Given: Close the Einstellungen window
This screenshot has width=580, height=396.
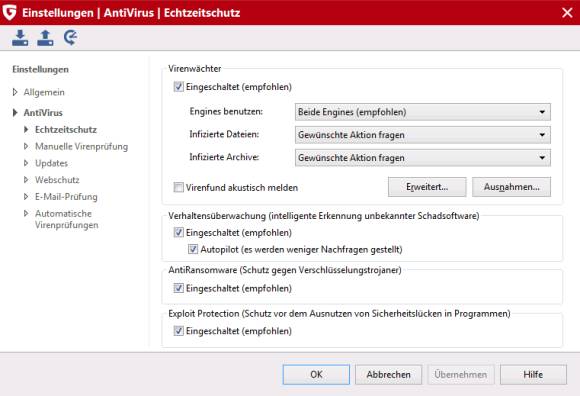Looking at the screenshot, I should point(567,13).
